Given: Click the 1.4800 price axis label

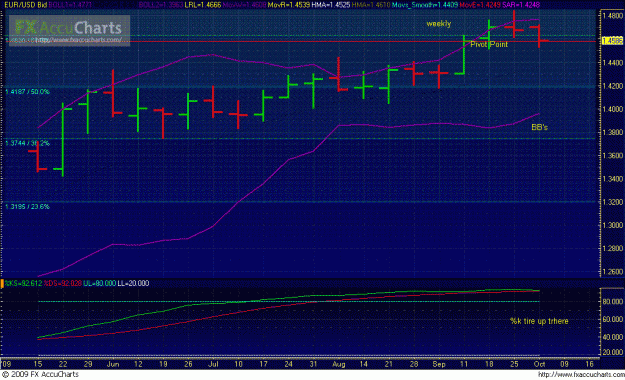Looking at the screenshot, I should tap(613, 16).
